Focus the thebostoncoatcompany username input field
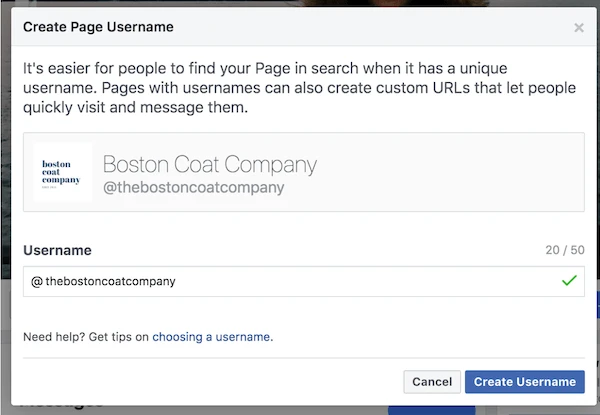Image resolution: width=600 pixels, height=415 pixels. (303, 282)
